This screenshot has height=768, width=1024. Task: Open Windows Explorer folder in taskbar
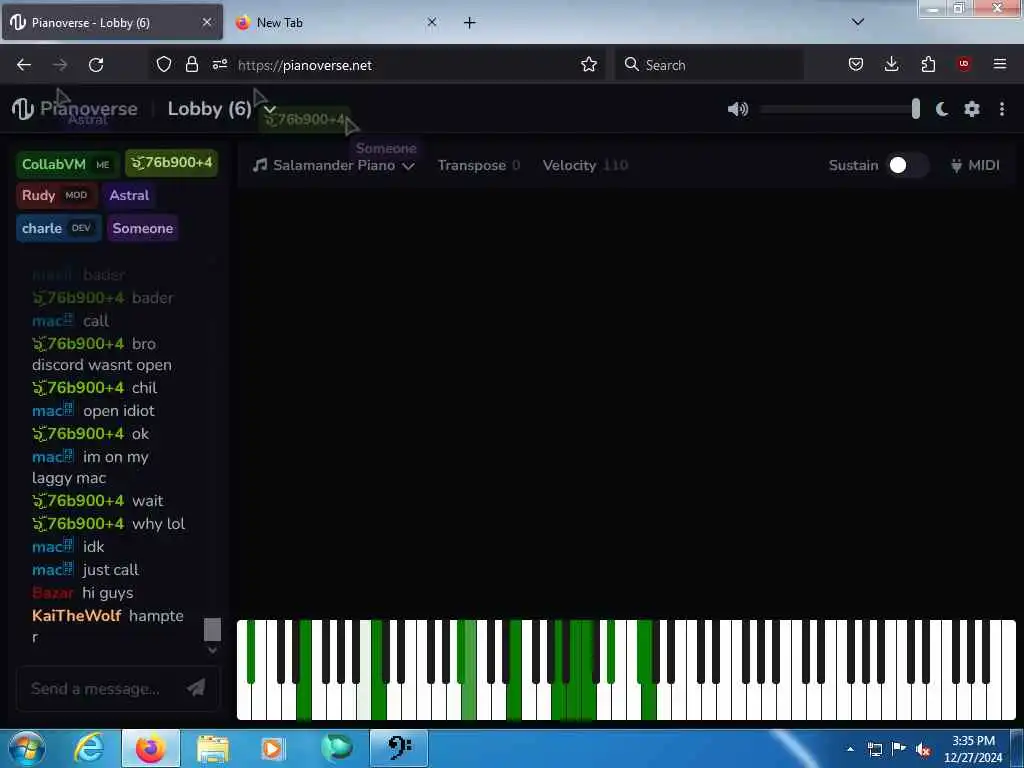coord(212,749)
